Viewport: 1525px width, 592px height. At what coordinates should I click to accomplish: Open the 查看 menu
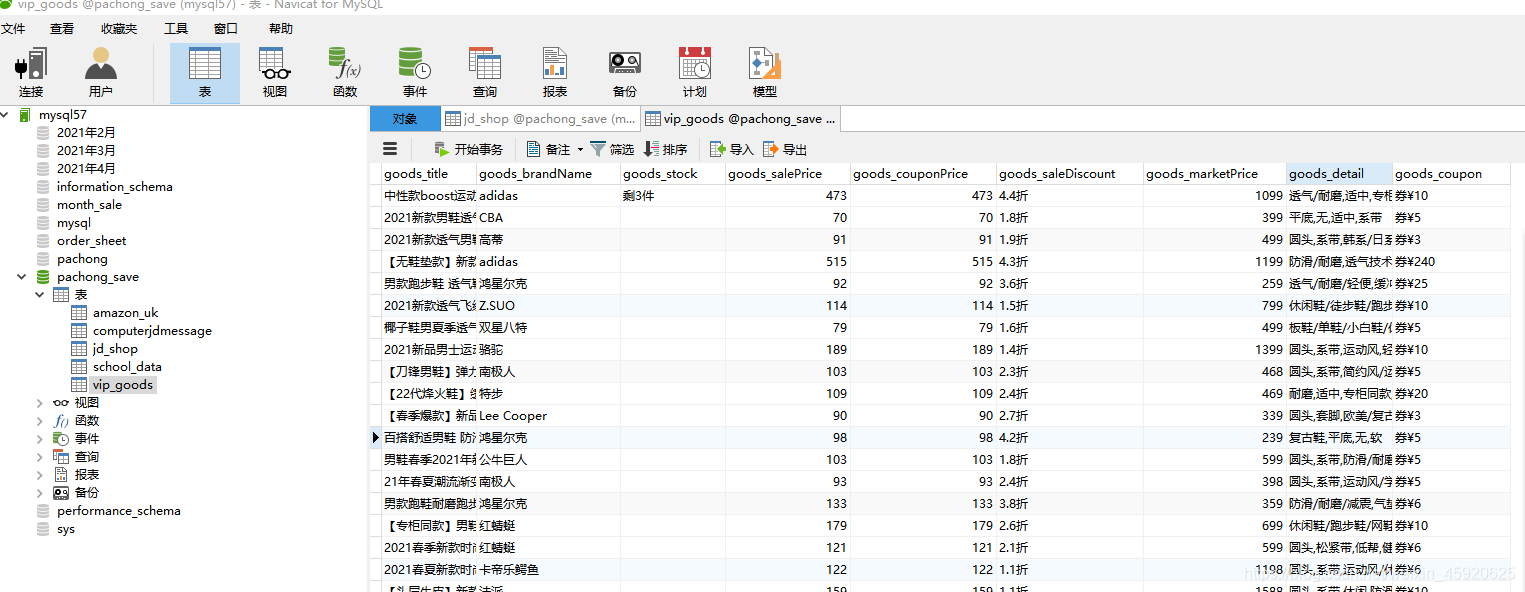(62, 29)
